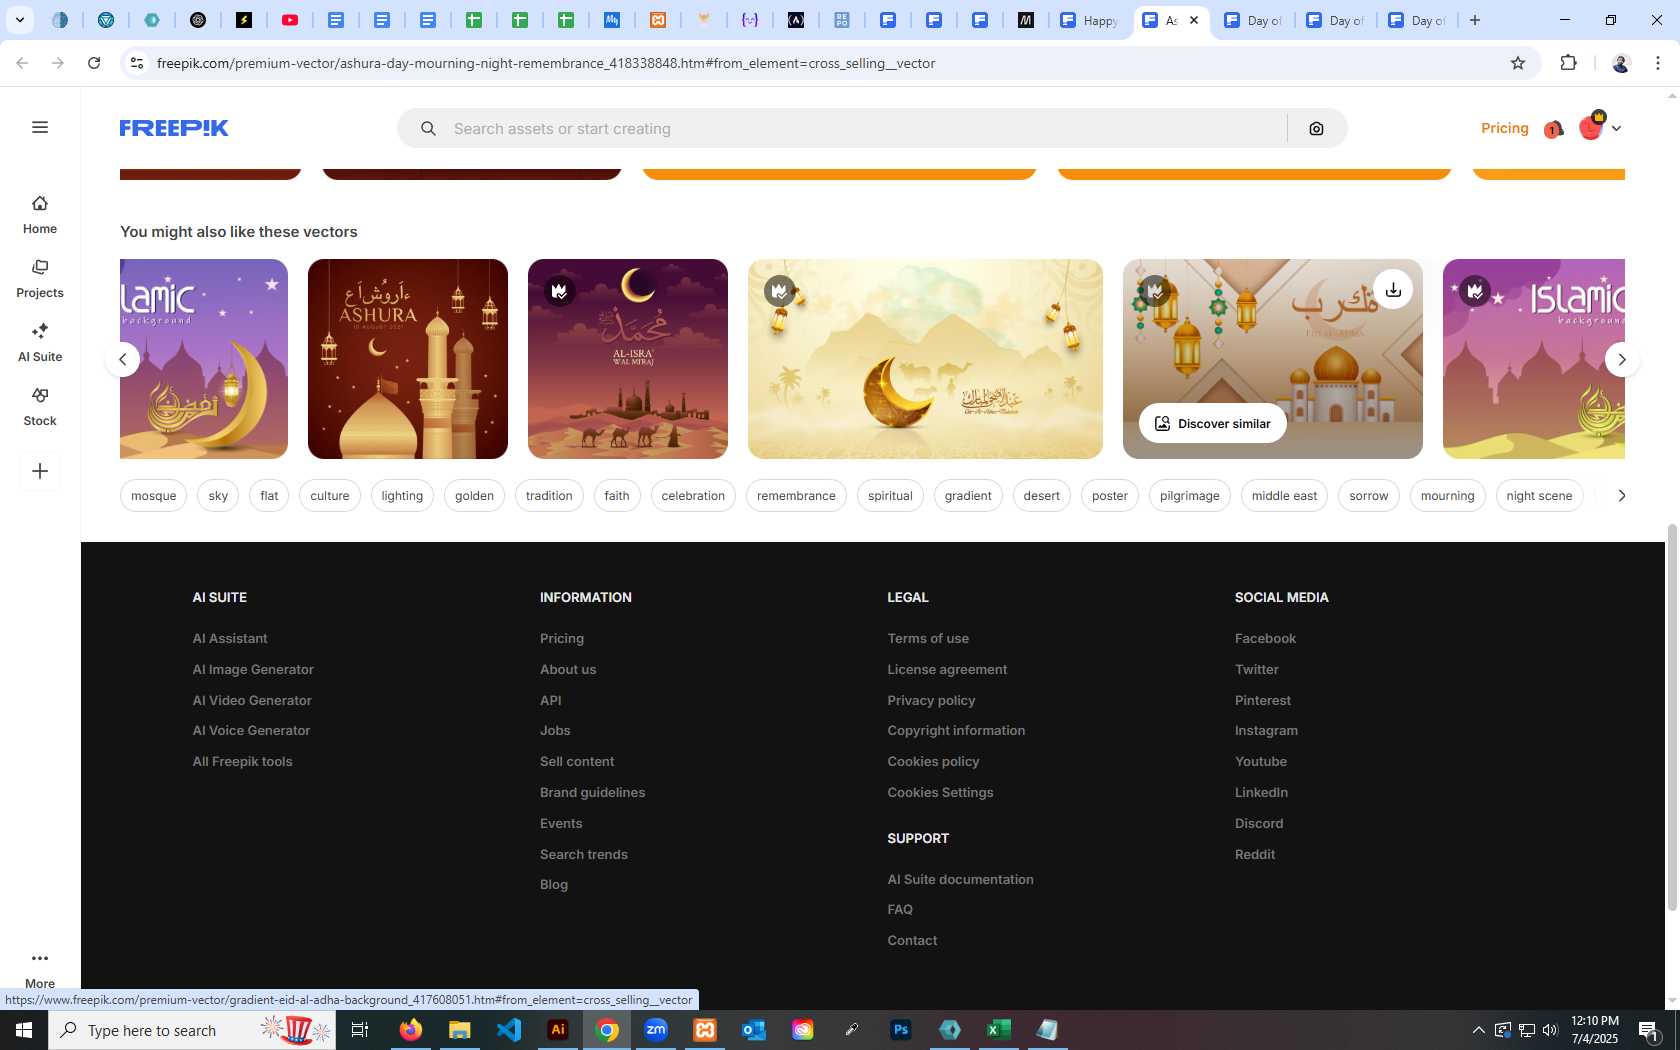Click the Pricing link in header

(x=1504, y=128)
